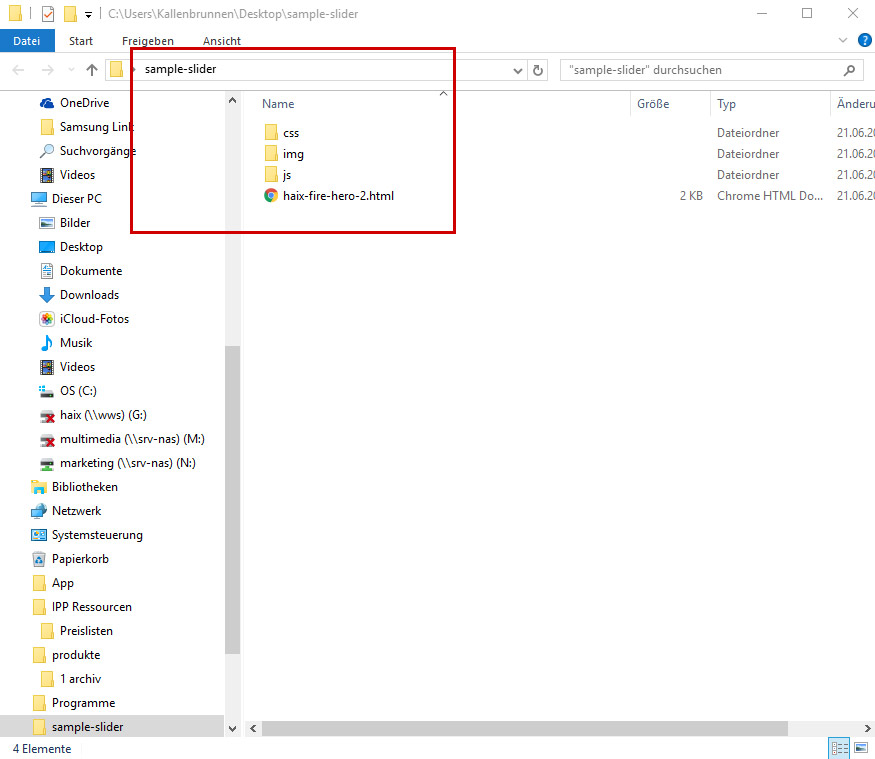This screenshot has height=759, width=875.
Task: Go up one folder level
Action: point(92,70)
